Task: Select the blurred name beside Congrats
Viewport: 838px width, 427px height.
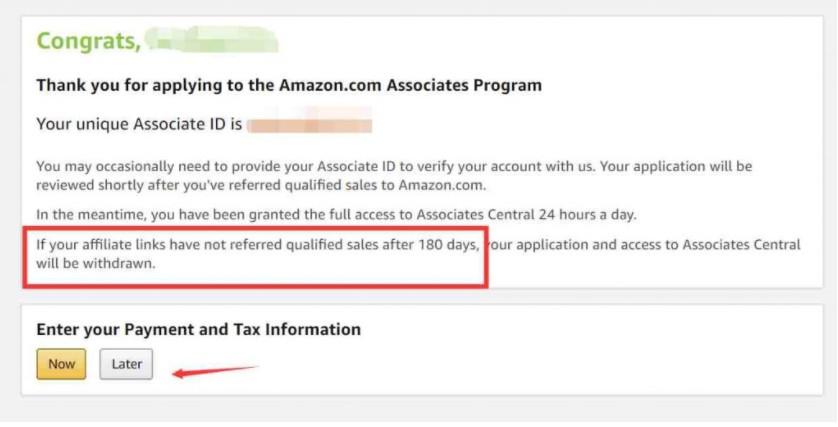Action: click(x=210, y=41)
